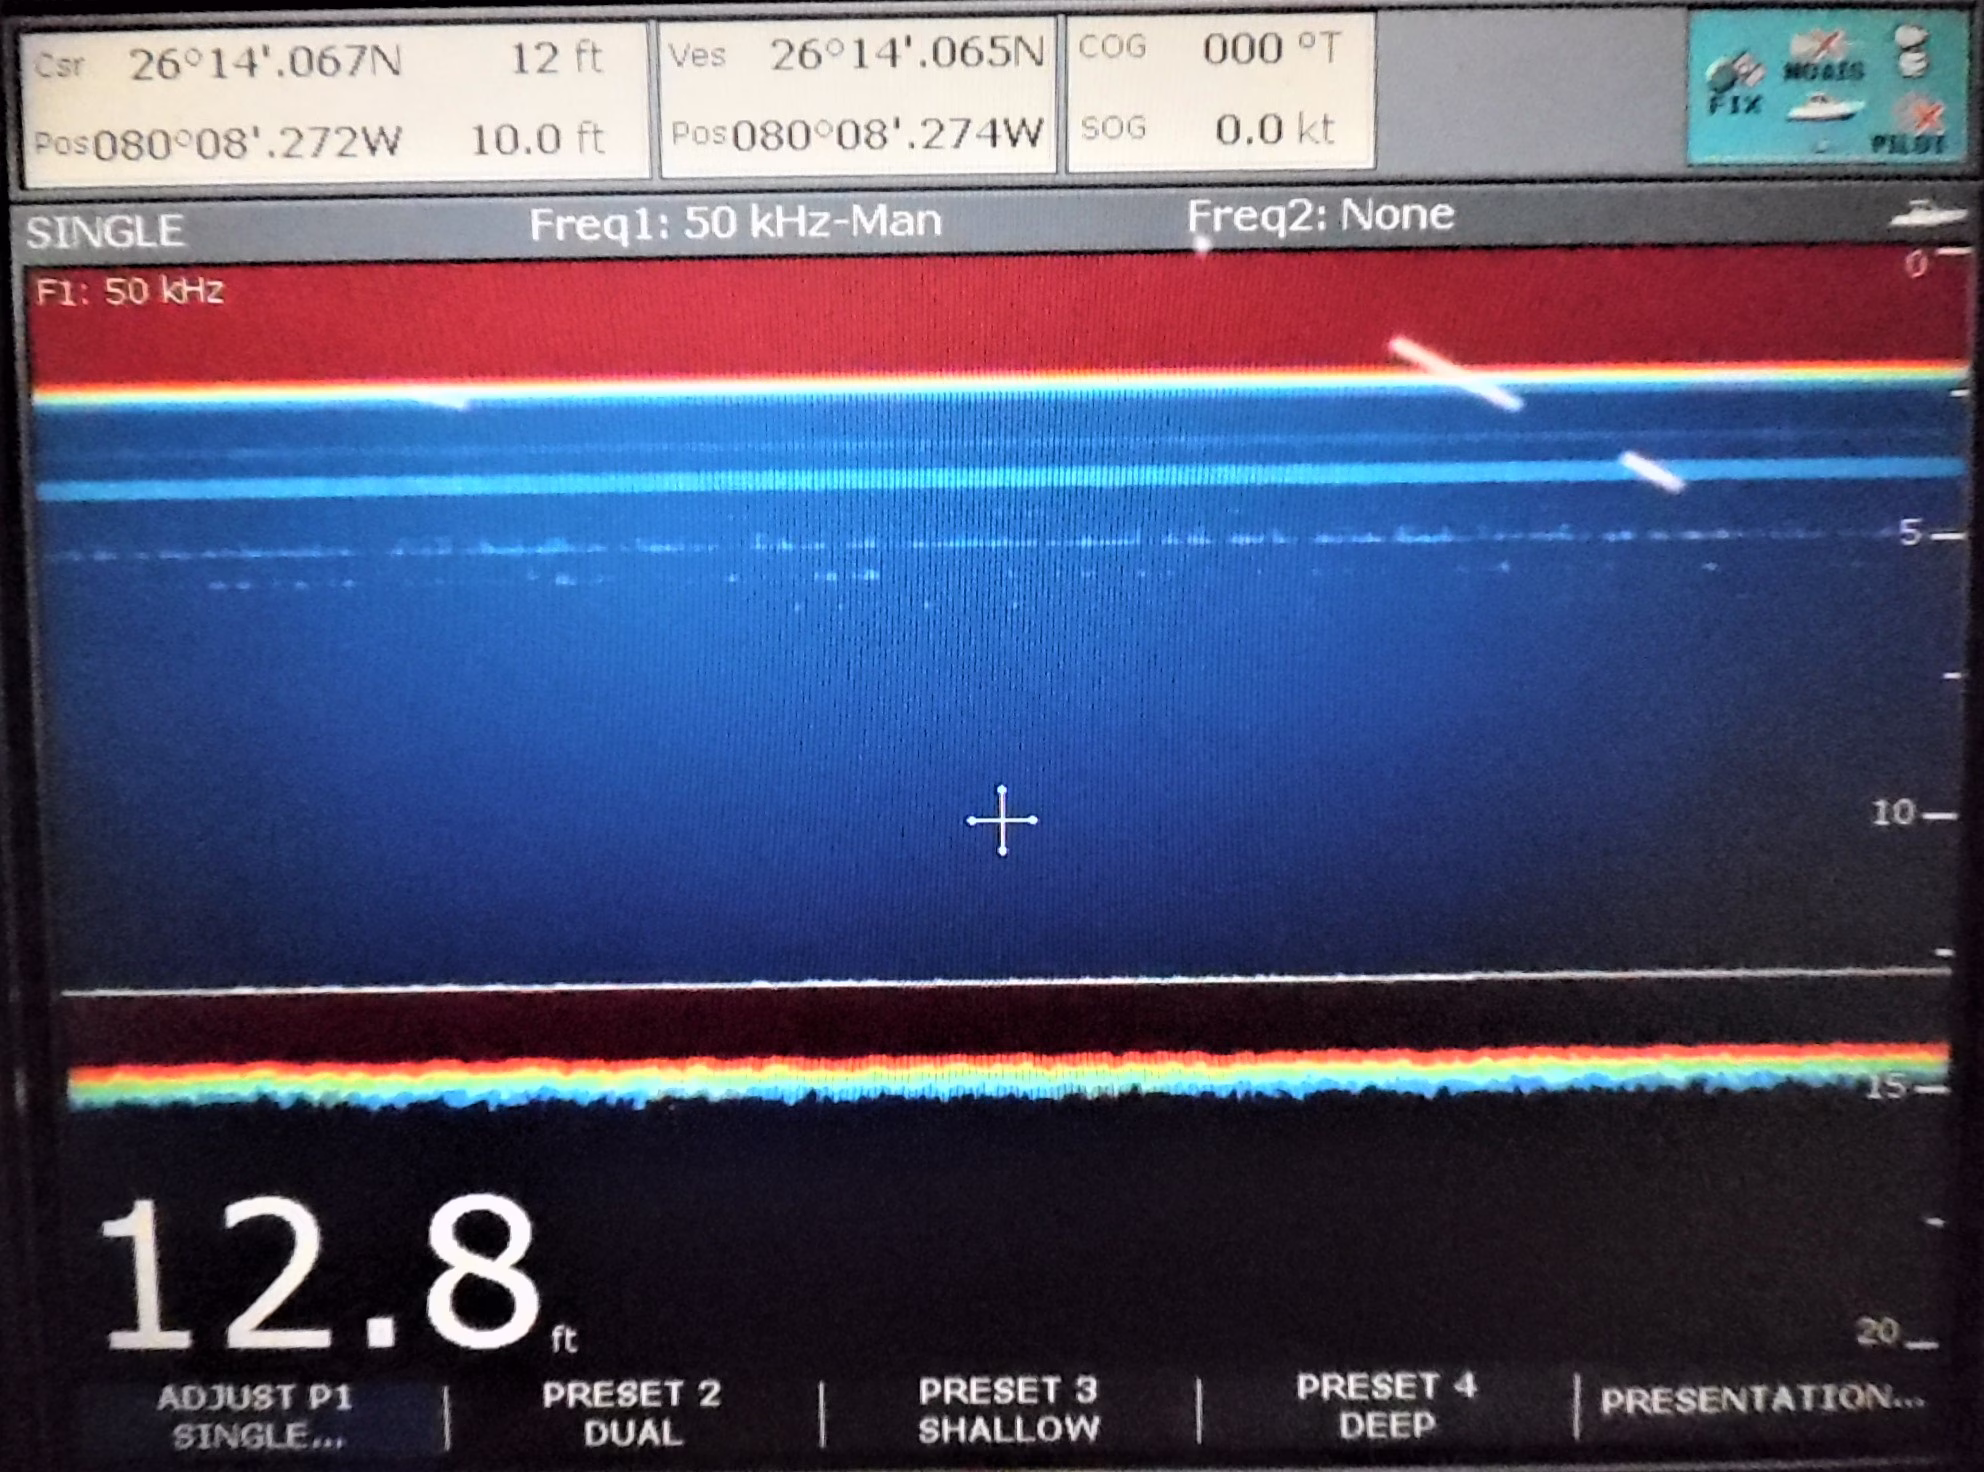Click the 10 ft mark on depth scale
The height and width of the screenshot is (1472, 1984).
1893,813
